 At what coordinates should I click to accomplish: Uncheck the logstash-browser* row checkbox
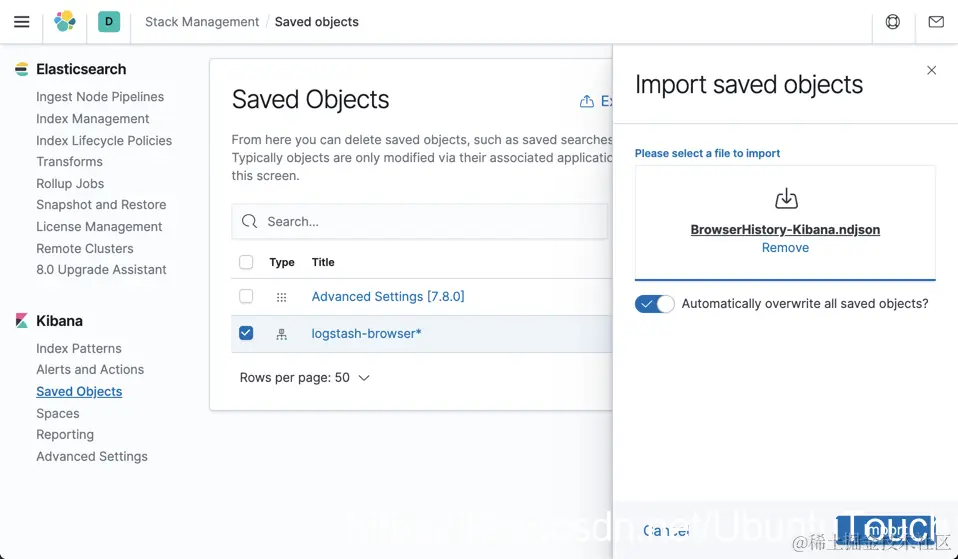(246, 333)
